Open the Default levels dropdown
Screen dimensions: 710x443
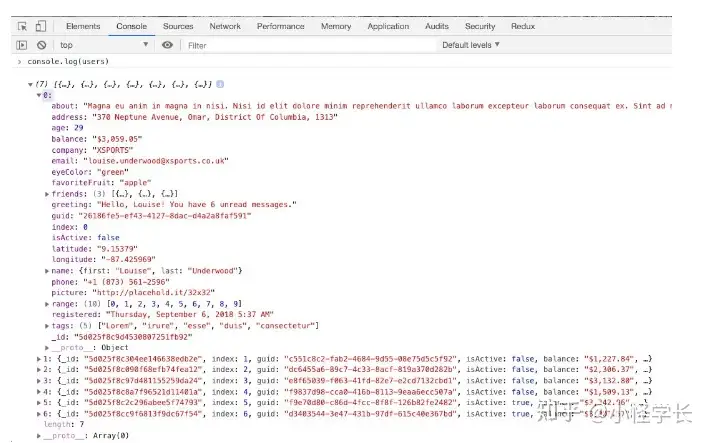471,45
